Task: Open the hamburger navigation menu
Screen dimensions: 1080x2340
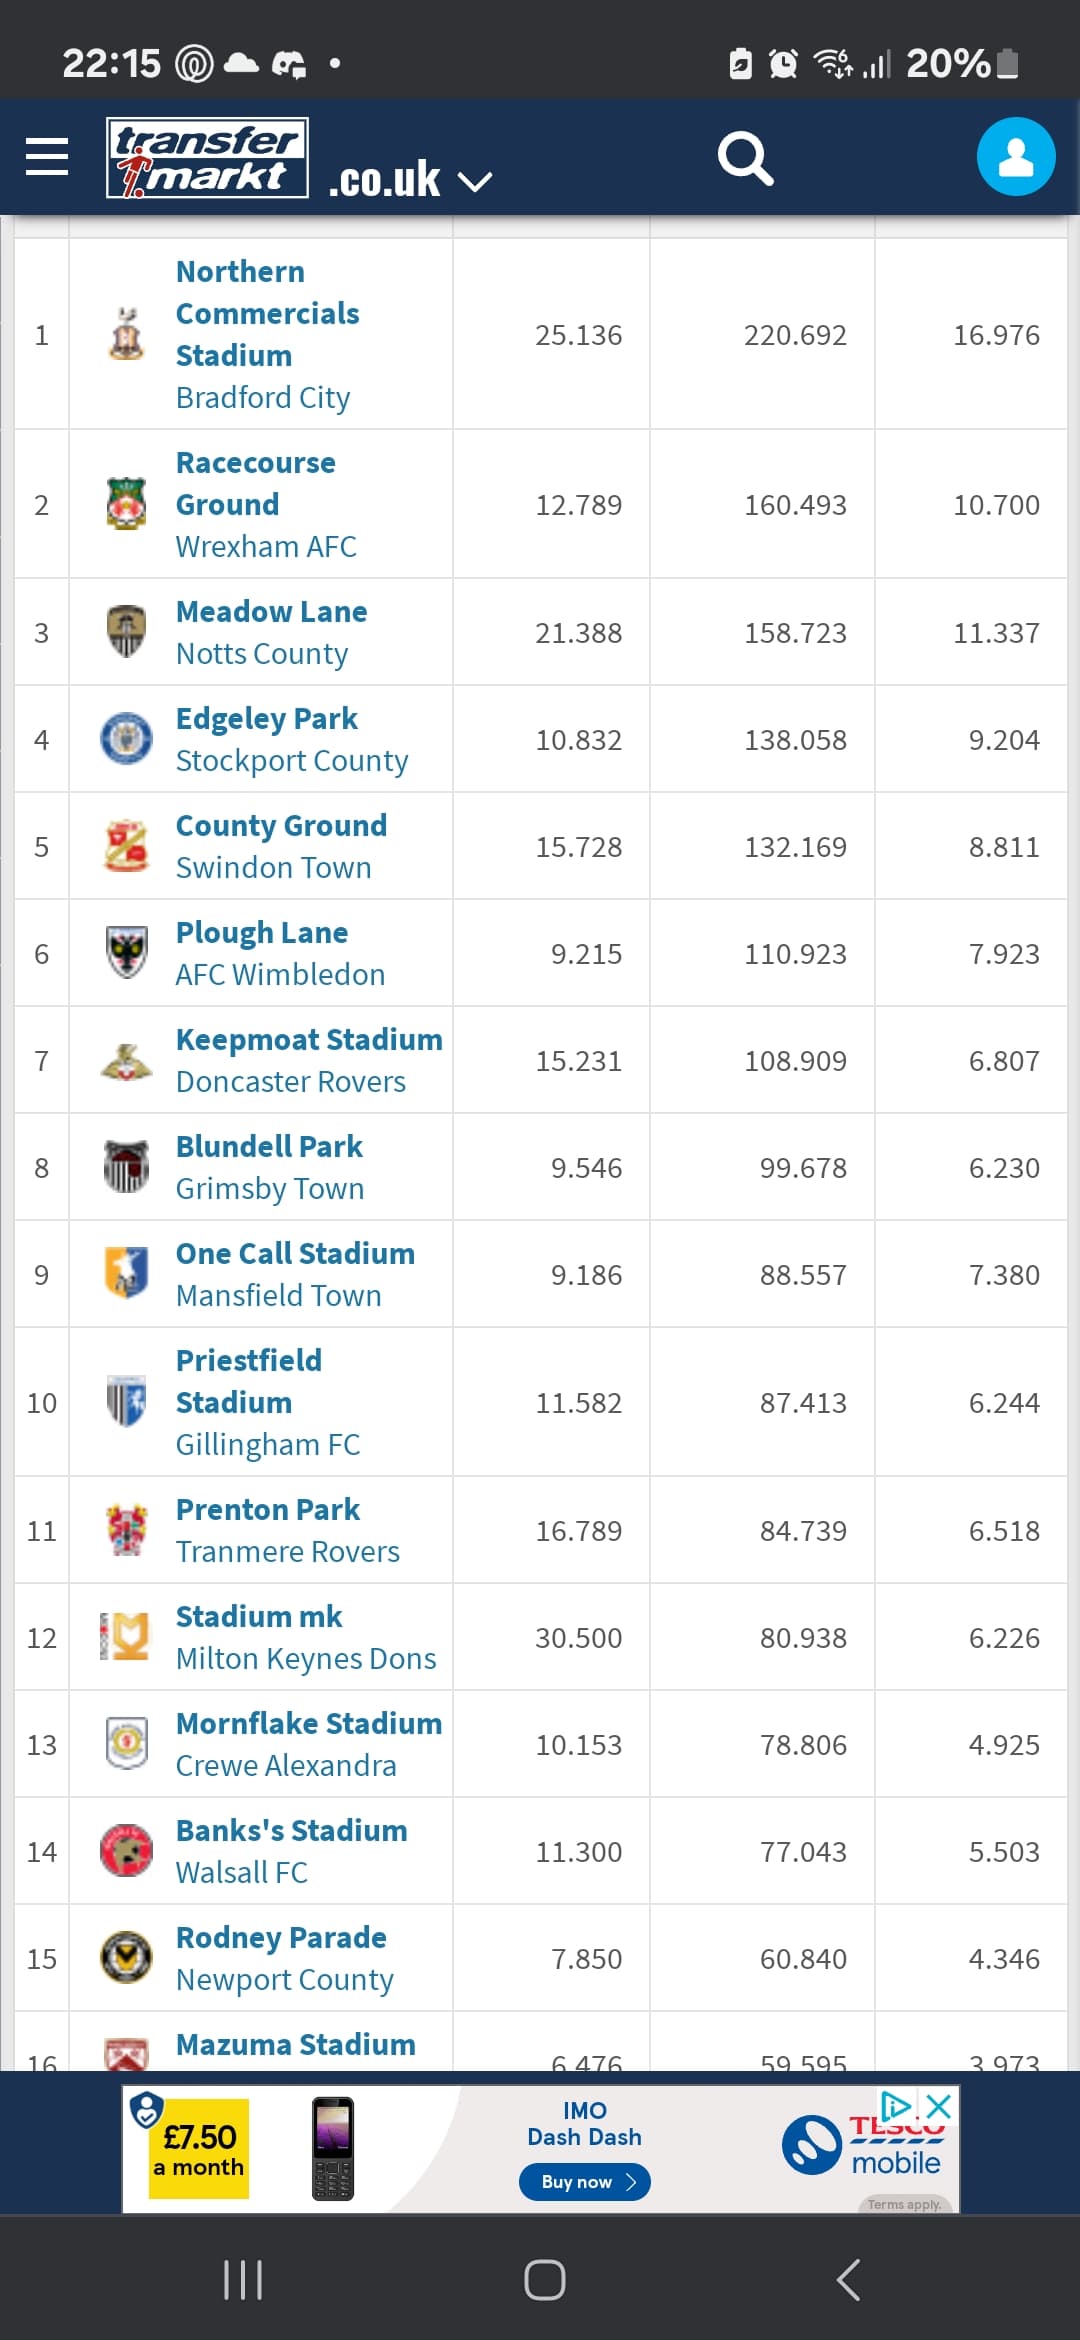Action: pyautogui.click(x=47, y=157)
